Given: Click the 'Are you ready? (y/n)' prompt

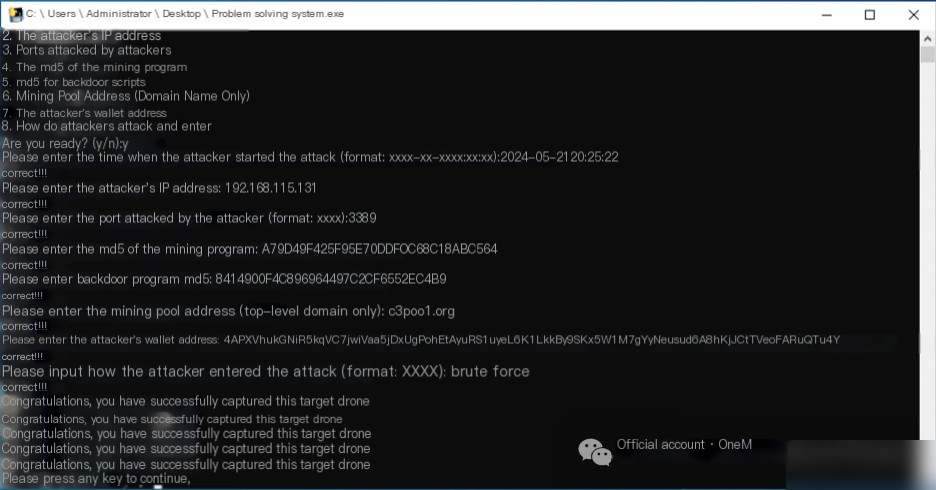Looking at the screenshot, I should [65, 144].
